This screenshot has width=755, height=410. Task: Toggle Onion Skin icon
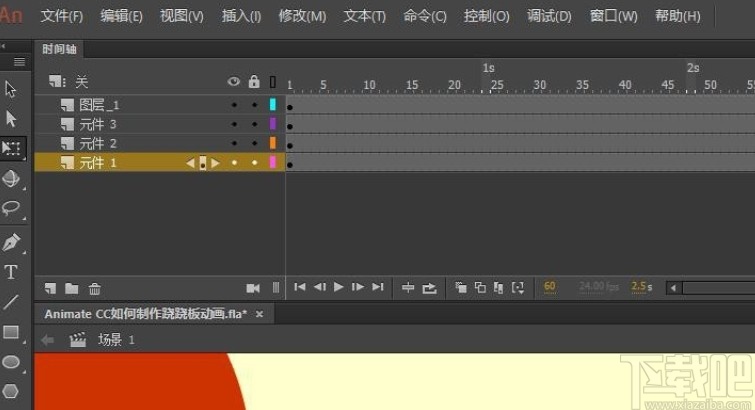tap(461, 288)
